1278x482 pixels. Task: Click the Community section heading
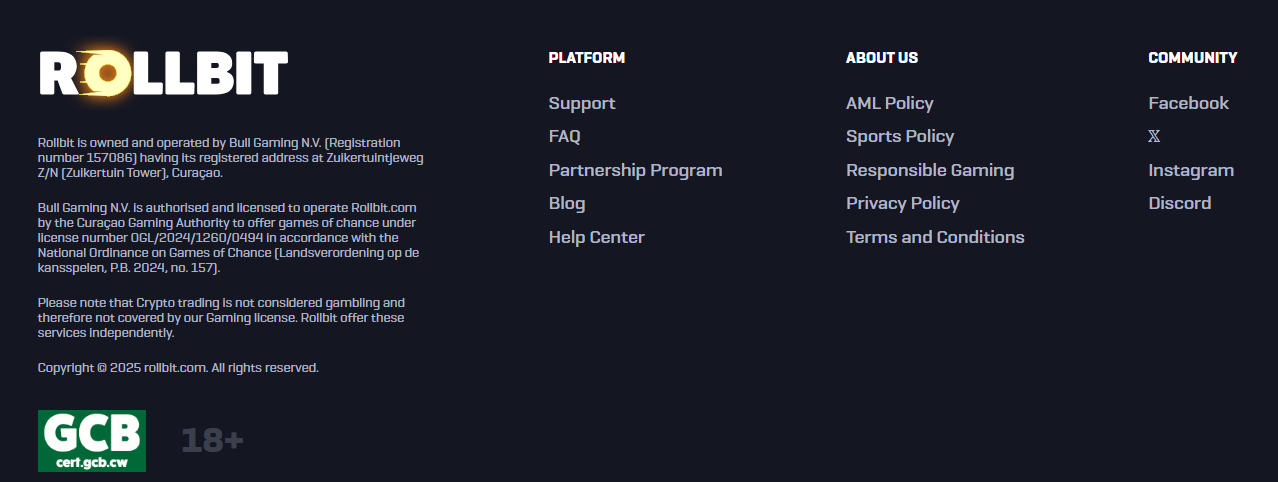point(1192,58)
